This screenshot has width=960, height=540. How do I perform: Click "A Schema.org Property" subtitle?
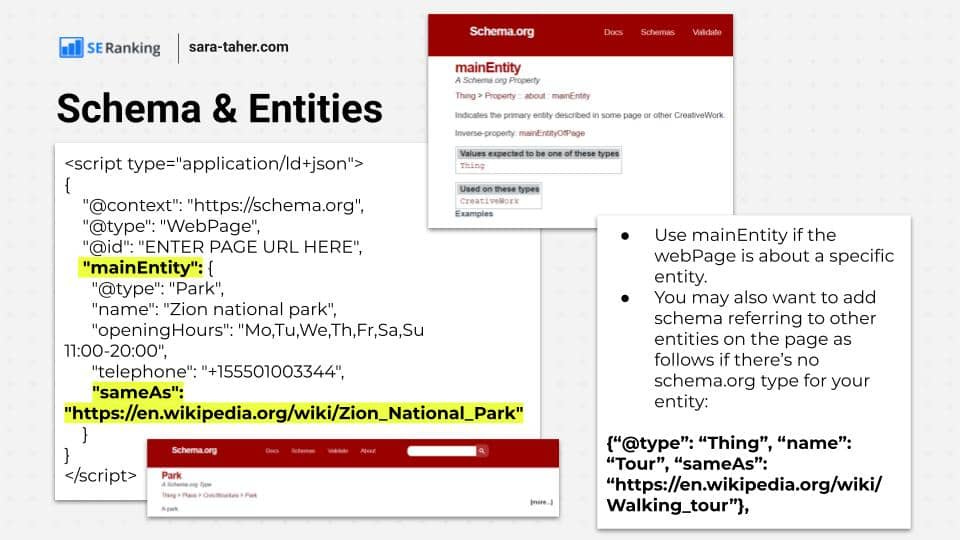tap(497, 80)
